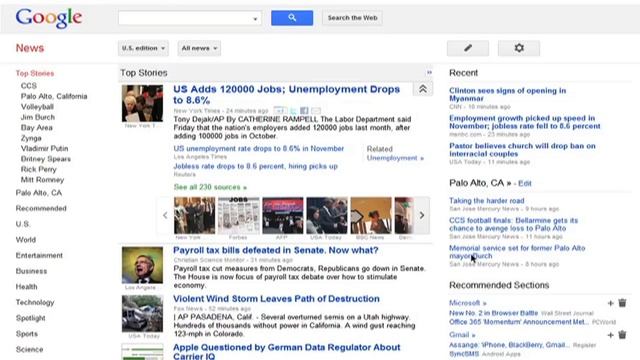
Task: Open Entertainment sidebar section
Action: click(x=39, y=256)
